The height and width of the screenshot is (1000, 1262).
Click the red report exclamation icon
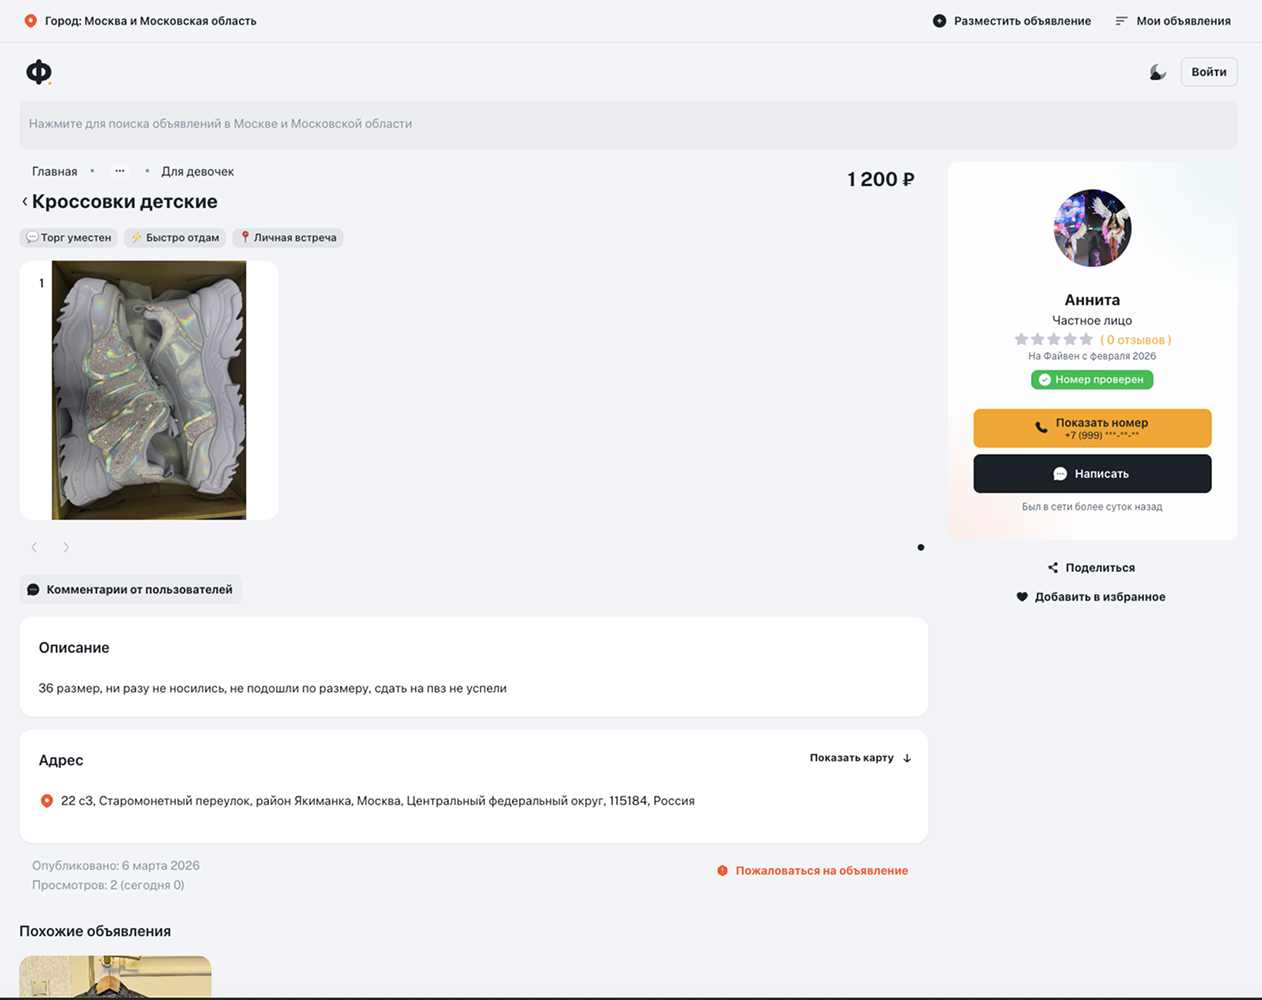(722, 871)
